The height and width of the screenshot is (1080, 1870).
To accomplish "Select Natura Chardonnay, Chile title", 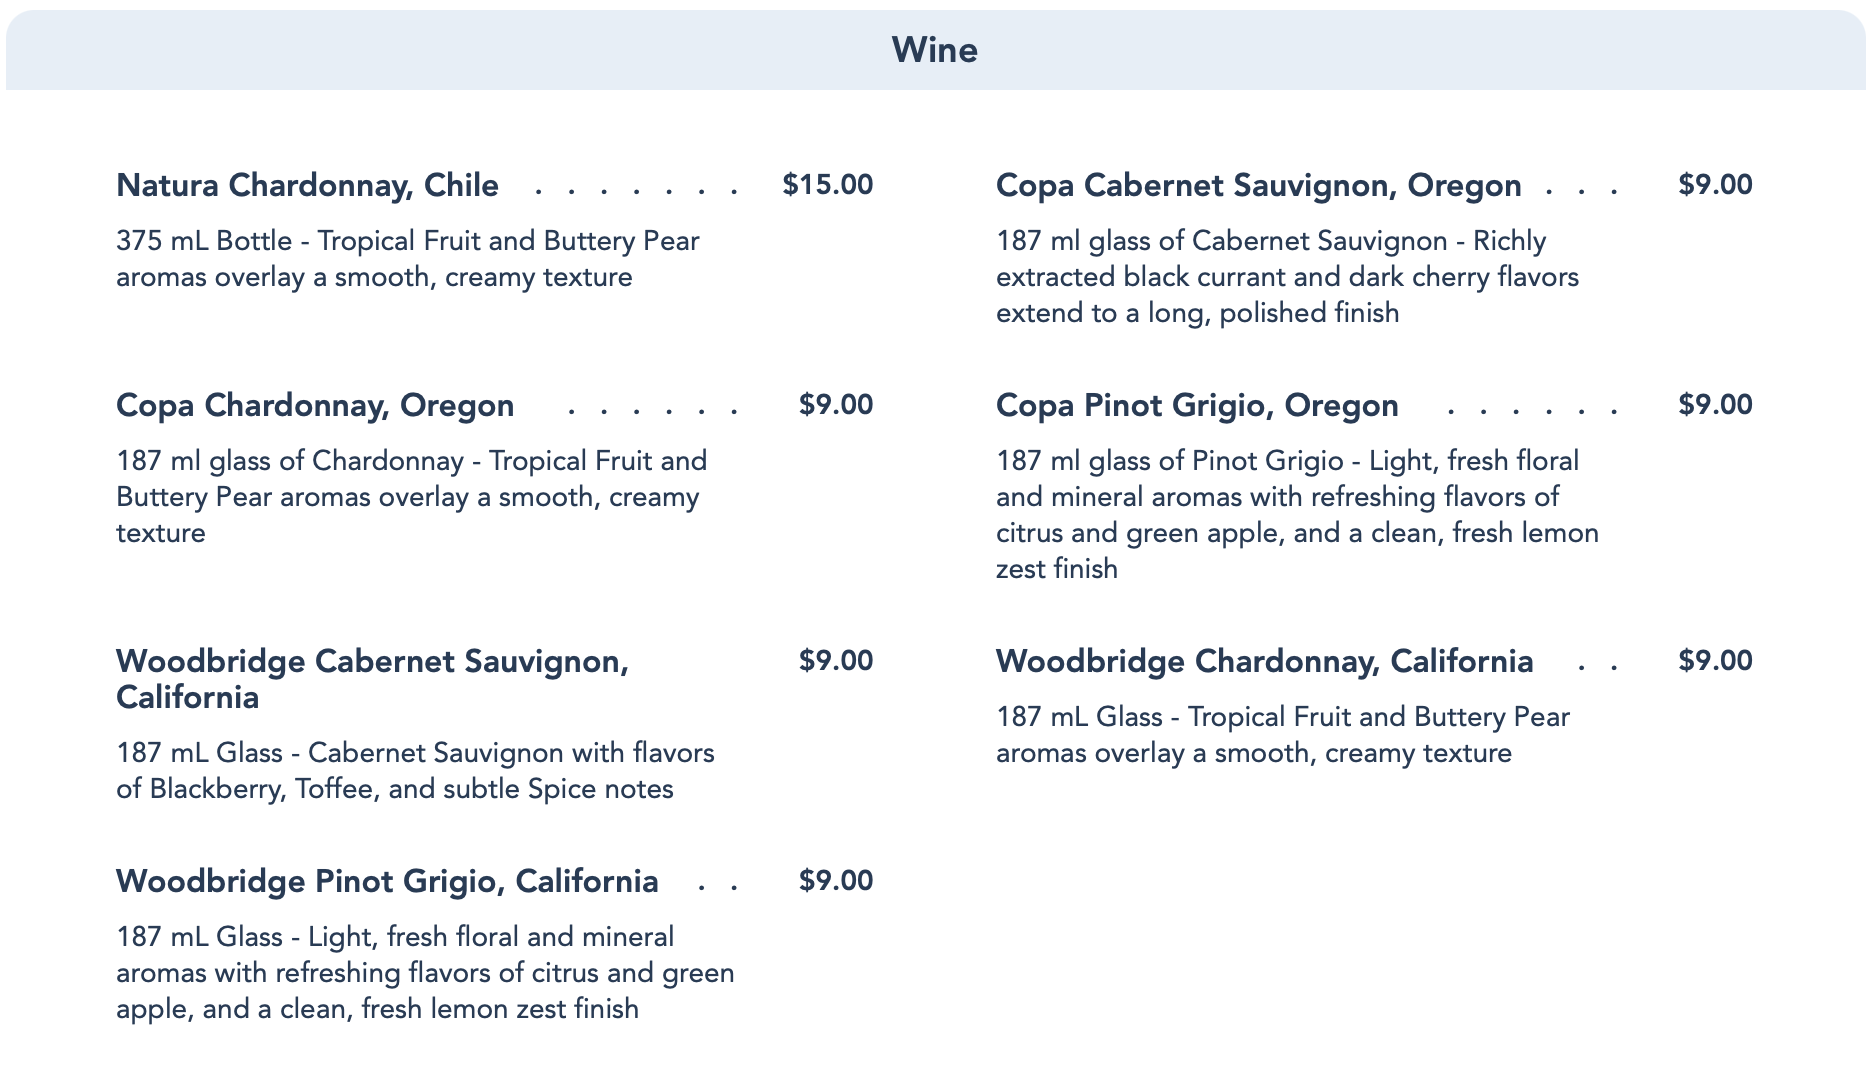I will (307, 185).
